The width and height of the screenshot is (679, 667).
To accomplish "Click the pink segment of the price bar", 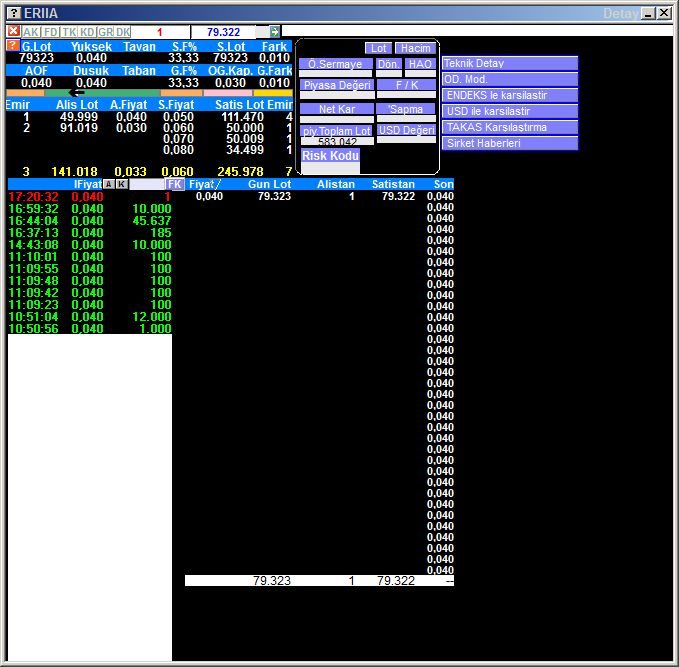I will pos(228,93).
